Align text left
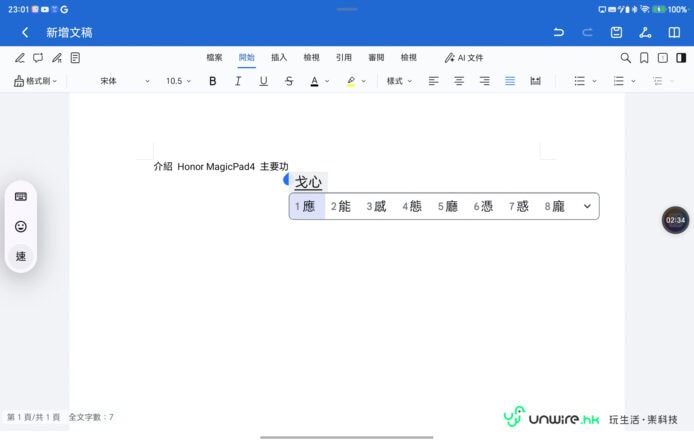 [x=433, y=81]
